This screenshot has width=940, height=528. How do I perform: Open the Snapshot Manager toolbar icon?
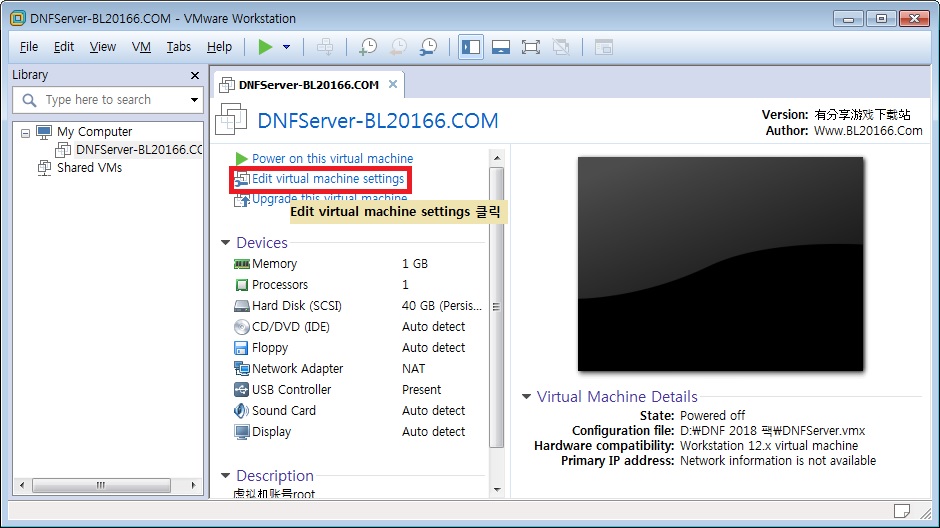tap(428, 47)
